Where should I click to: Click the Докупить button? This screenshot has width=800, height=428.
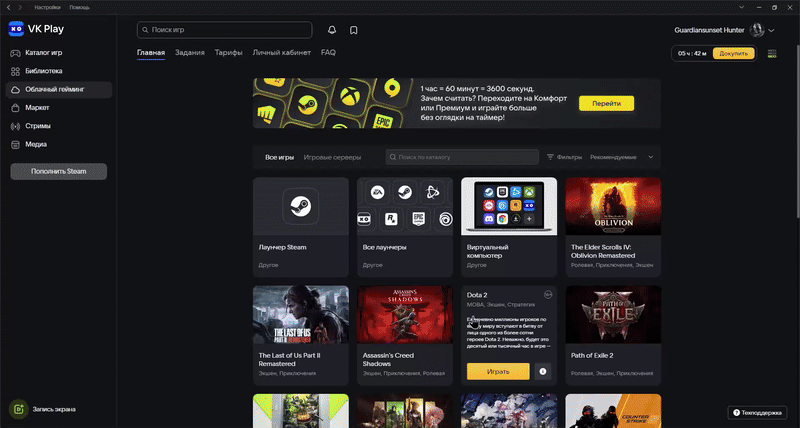(734, 54)
